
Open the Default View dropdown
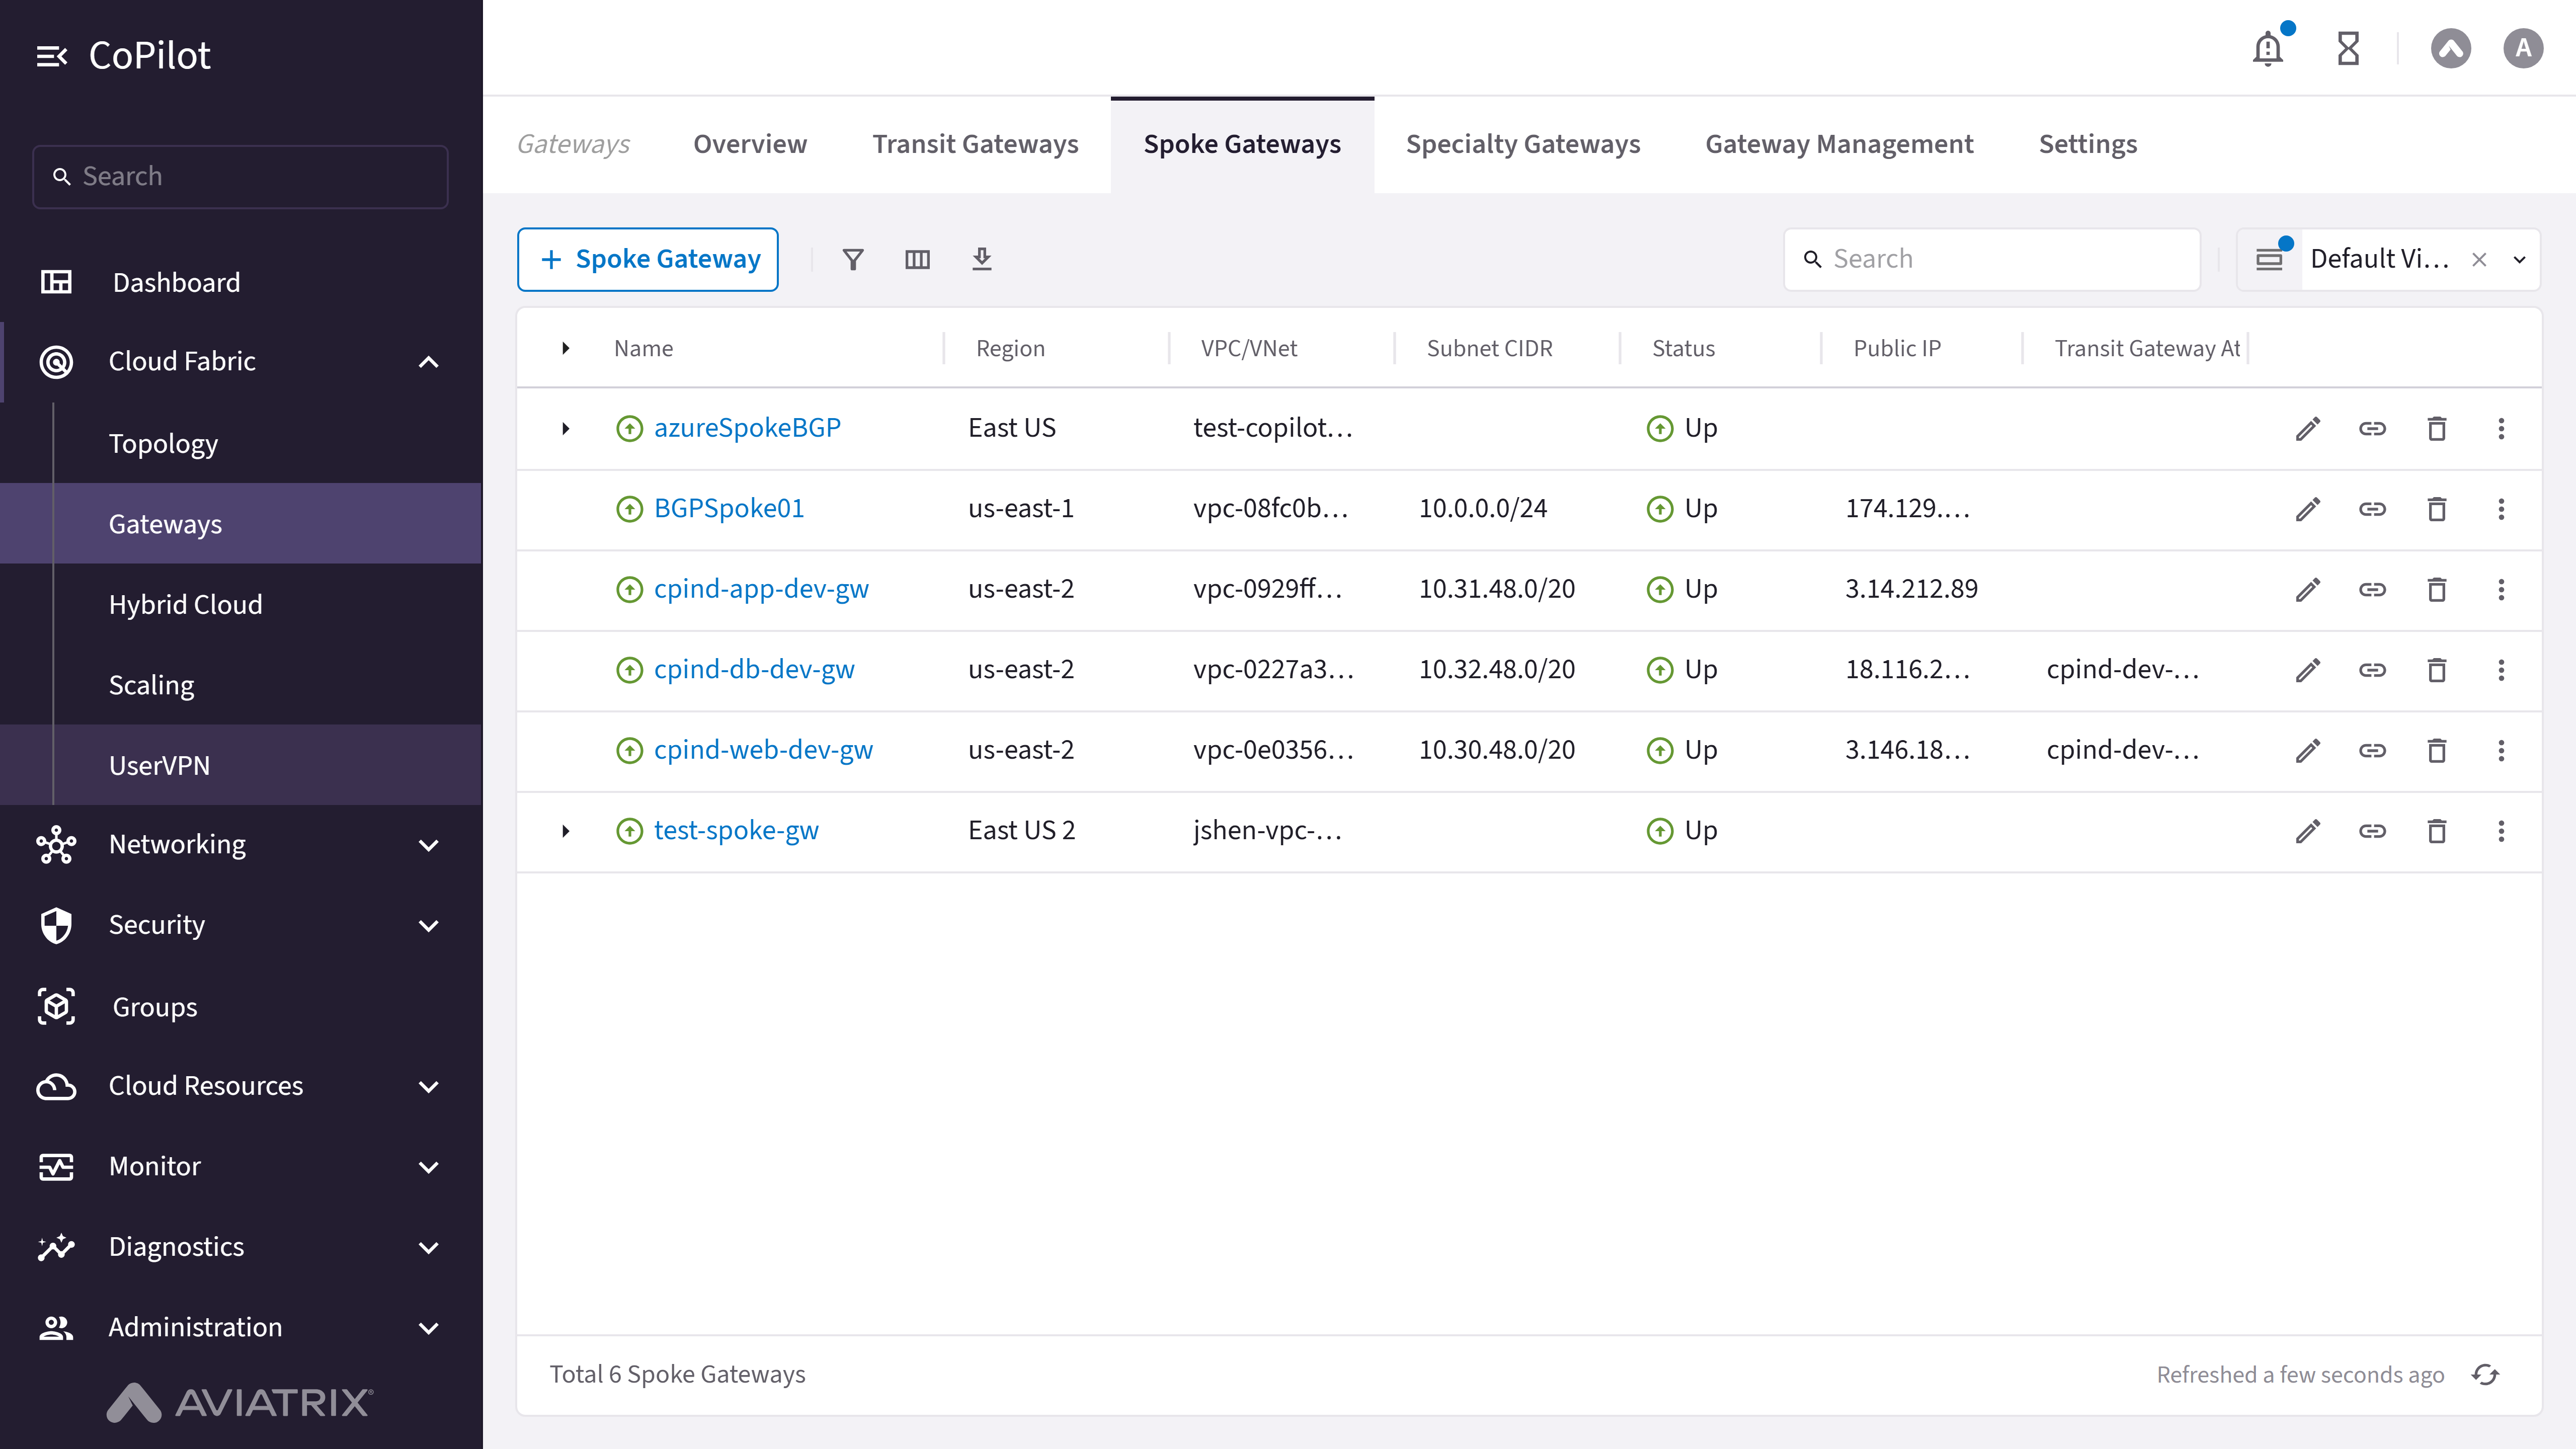pos(2519,260)
